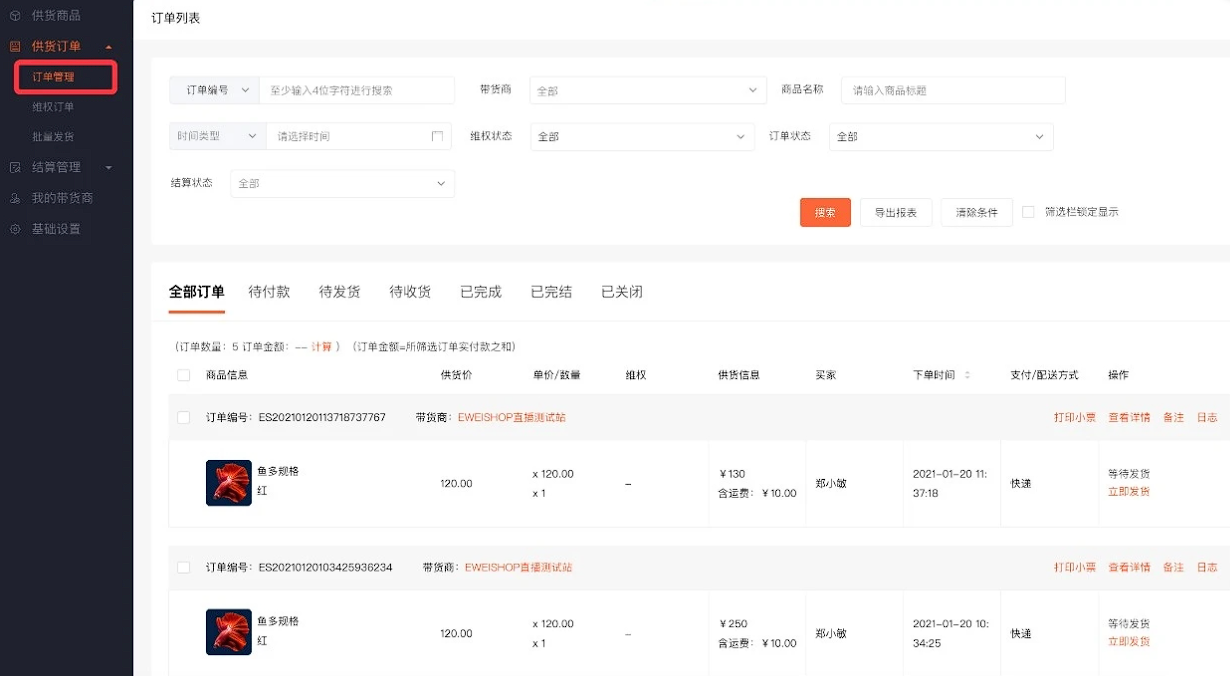Image resolution: width=1230 pixels, height=676 pixels.
Task: Click 立即发货 link on first order
Action: [1129, 491]
